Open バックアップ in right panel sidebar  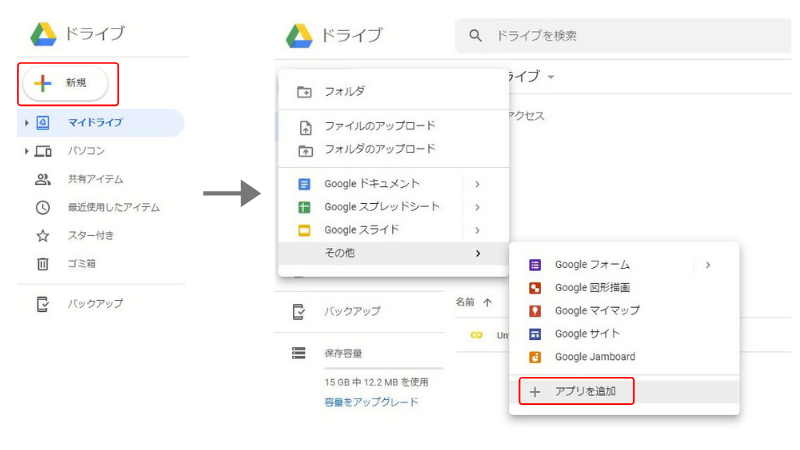(352, 311)
